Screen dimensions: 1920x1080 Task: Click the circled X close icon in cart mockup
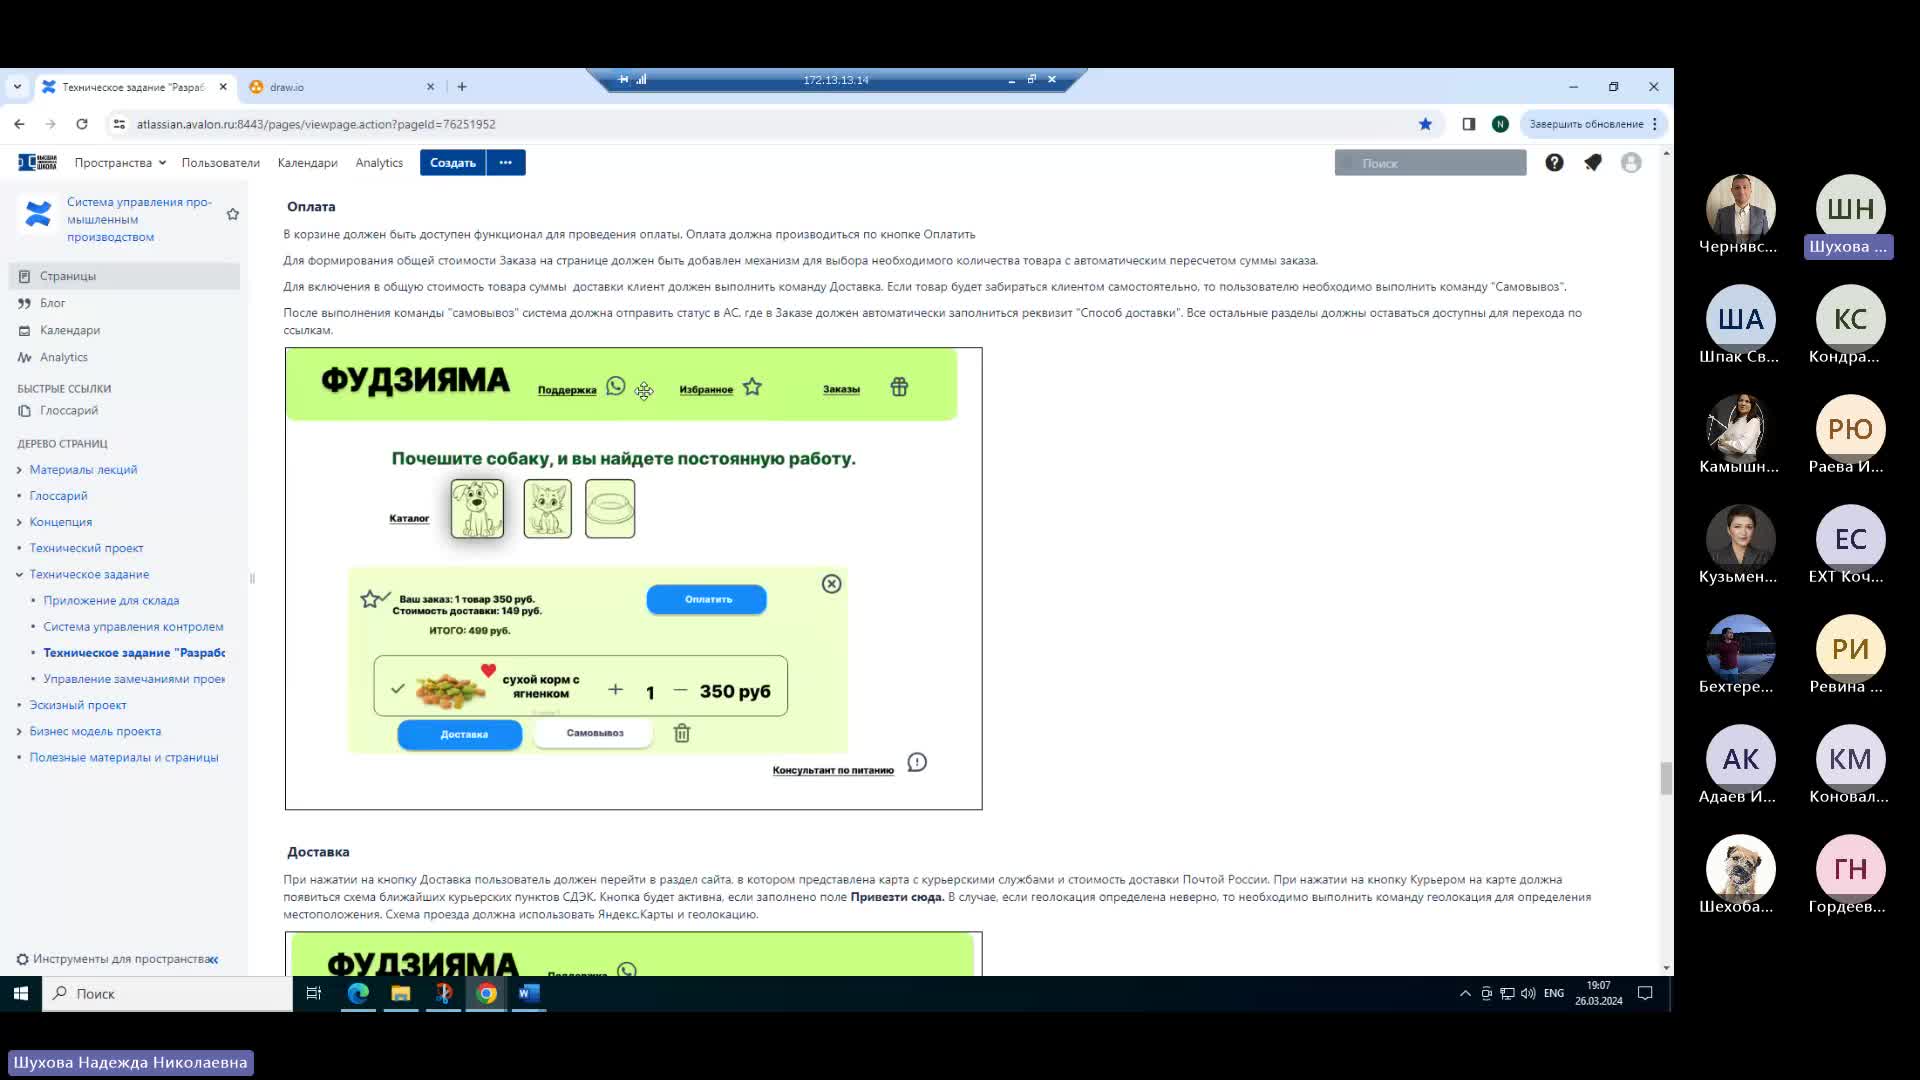tap(831, 584)
